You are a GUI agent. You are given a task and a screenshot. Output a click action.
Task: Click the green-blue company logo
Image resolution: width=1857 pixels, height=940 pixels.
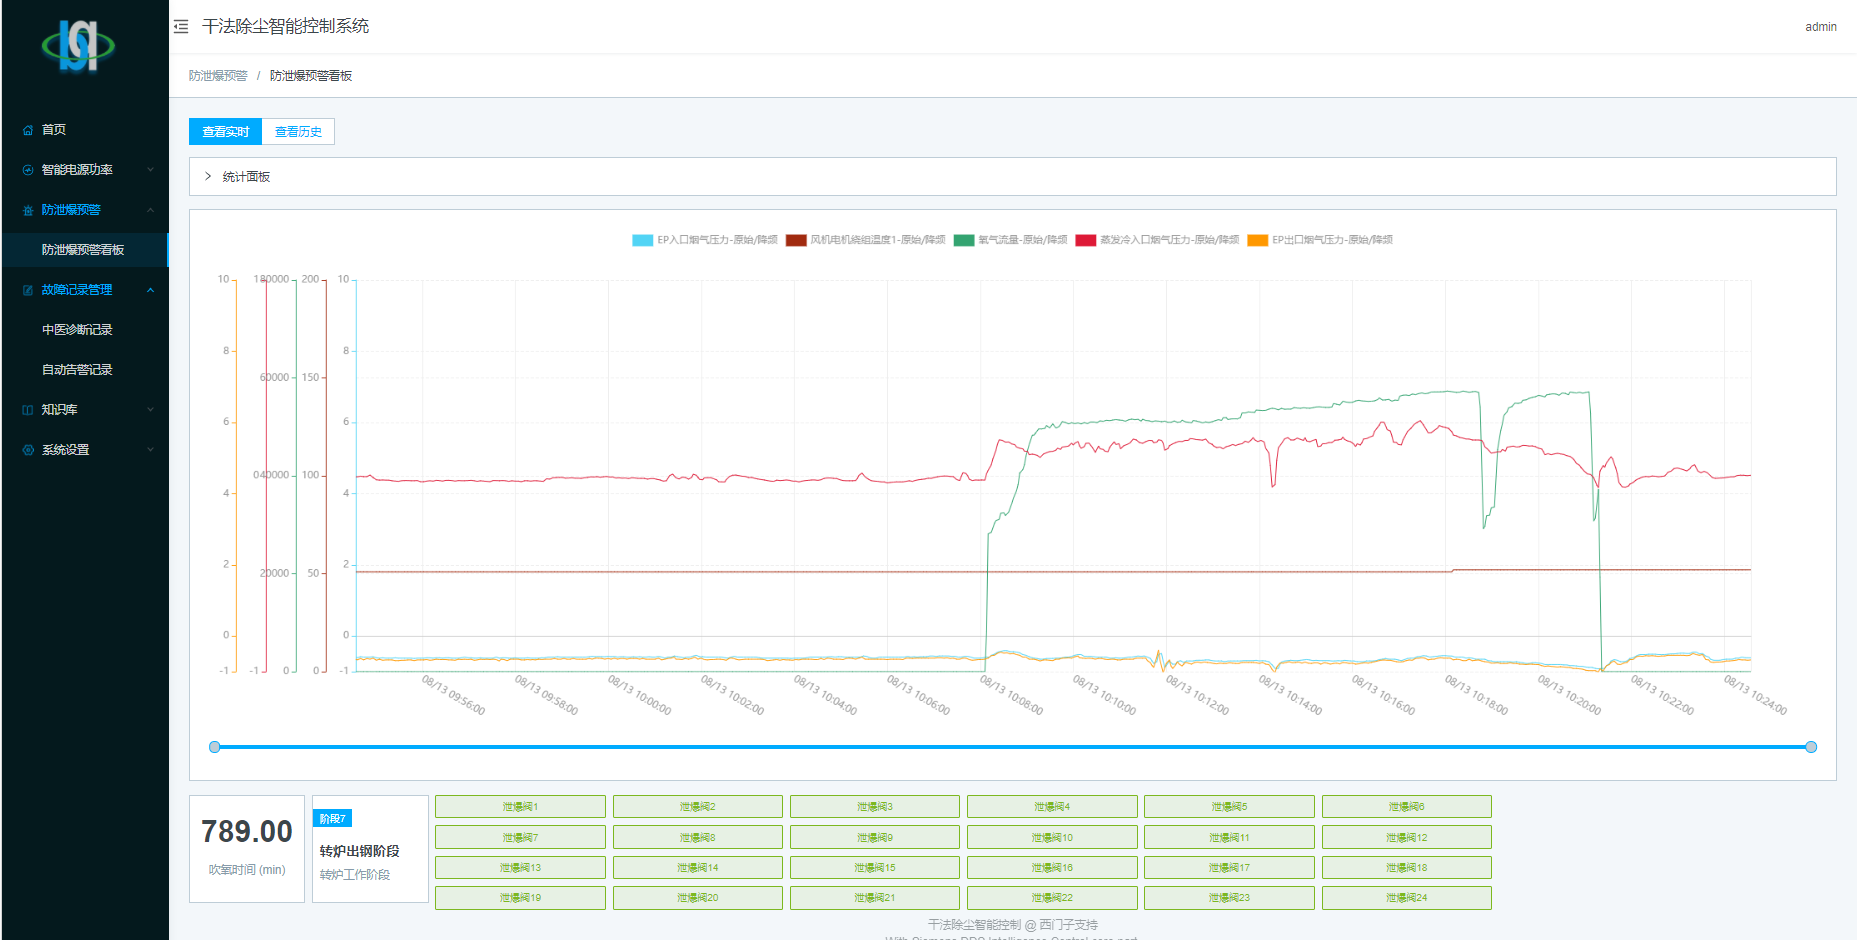coord(78,46)
